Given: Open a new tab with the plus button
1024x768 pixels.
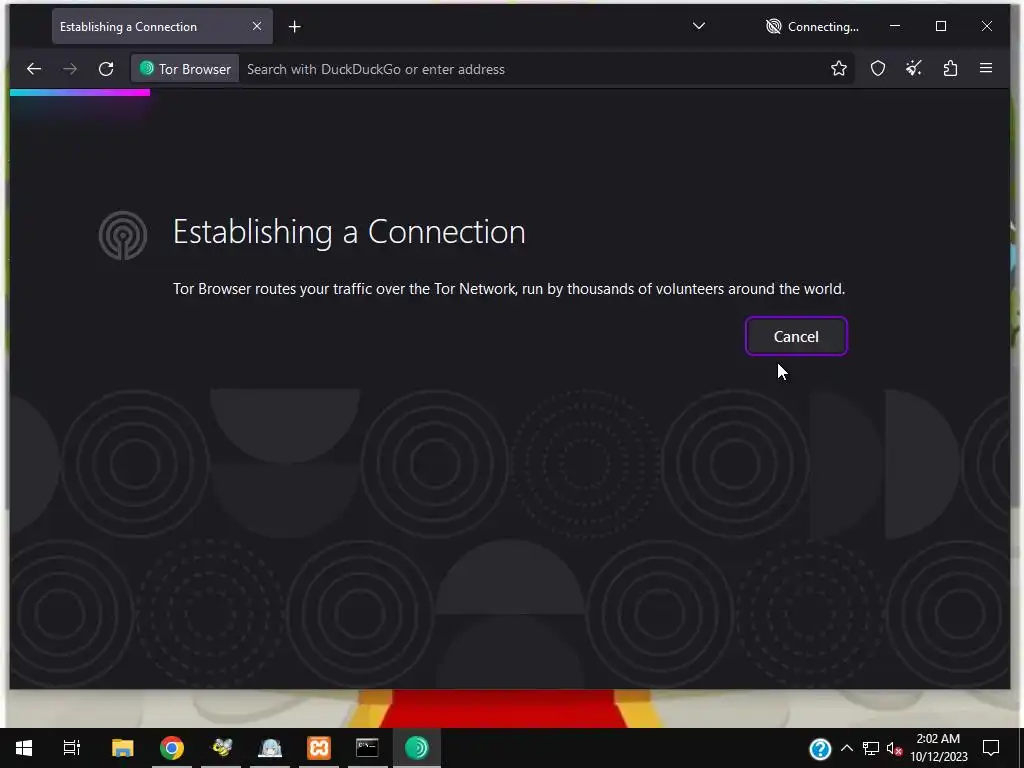Looking at the screenshot, I should (295, 27).
